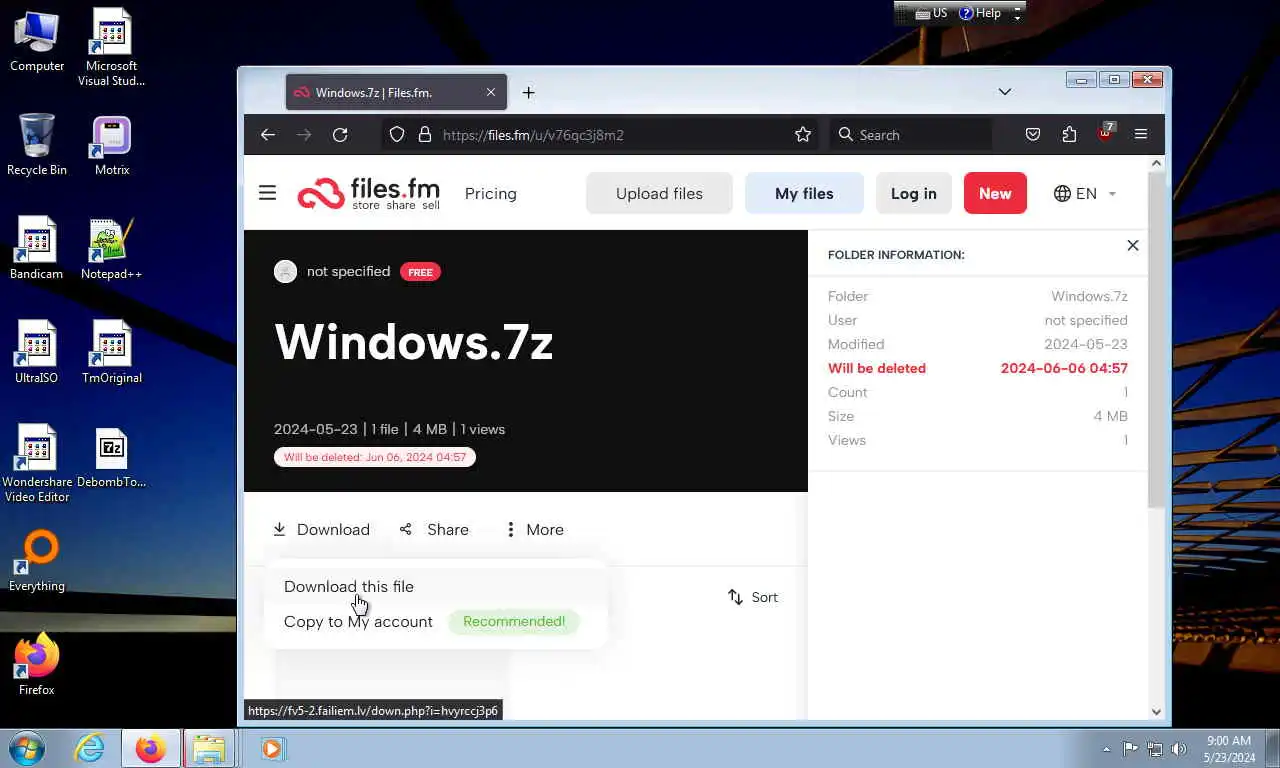1280x768 pixels.
Task: Click the 'Will be deleted: Jun 06, 2024 04:57' label
Action: tap(375, 457)
